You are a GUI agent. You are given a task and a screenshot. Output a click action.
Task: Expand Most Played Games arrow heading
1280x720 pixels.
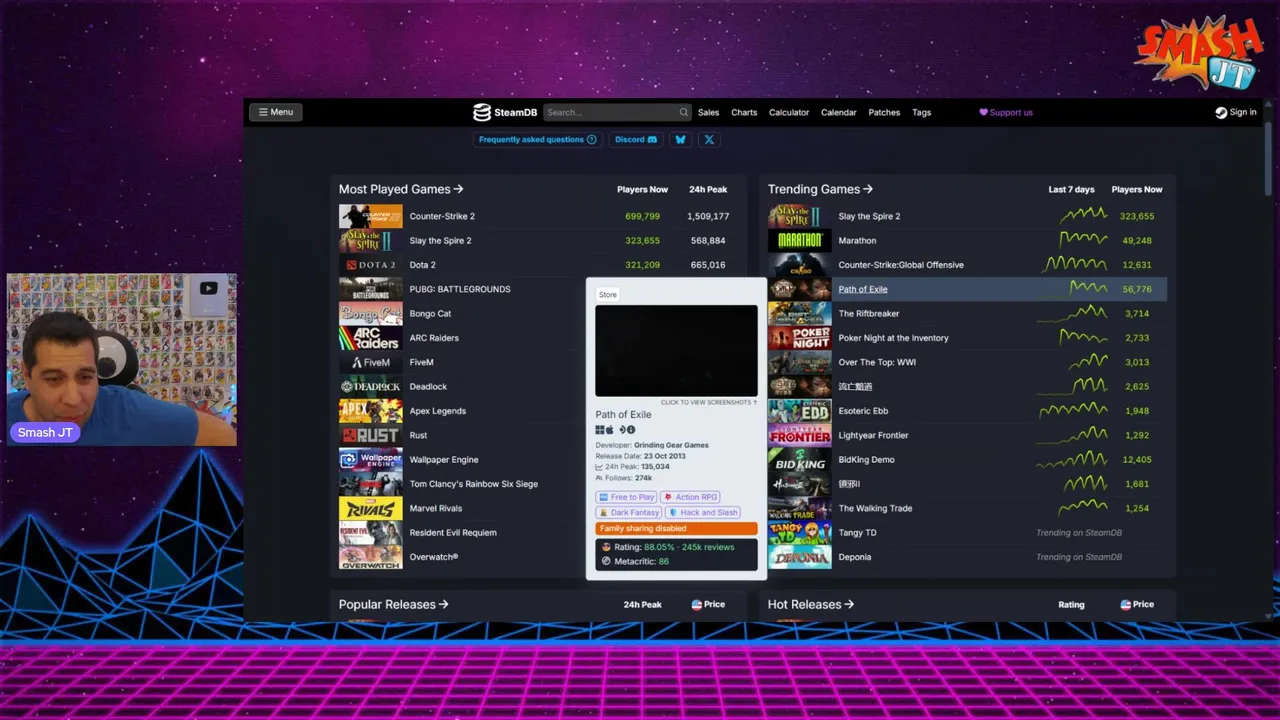pyautogui.click(x=401, y=189)
